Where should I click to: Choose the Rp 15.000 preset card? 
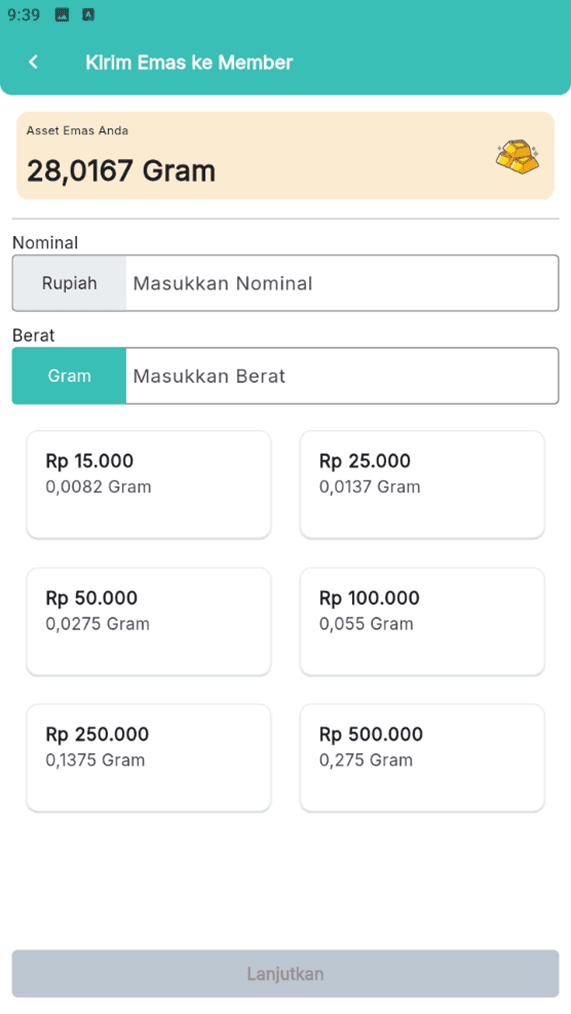(x=149, y=484)
